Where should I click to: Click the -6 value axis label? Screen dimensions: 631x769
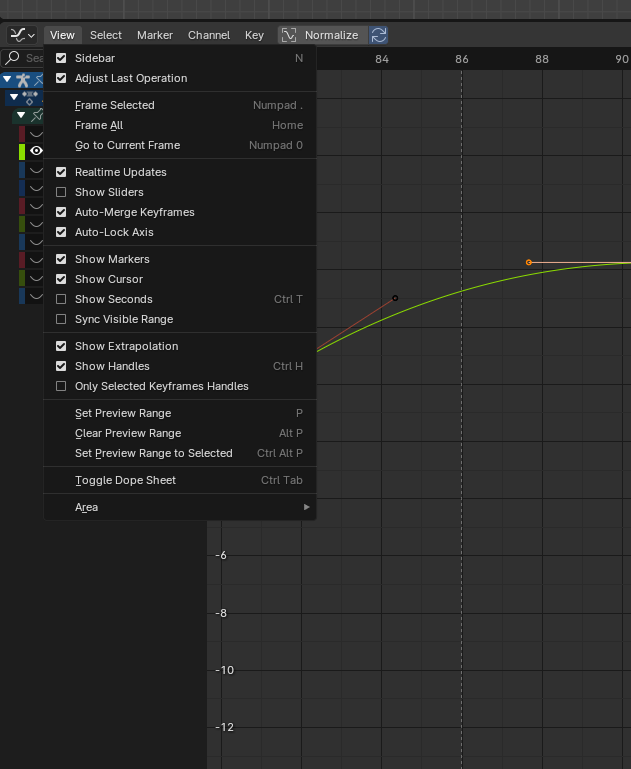coord(221,555)
